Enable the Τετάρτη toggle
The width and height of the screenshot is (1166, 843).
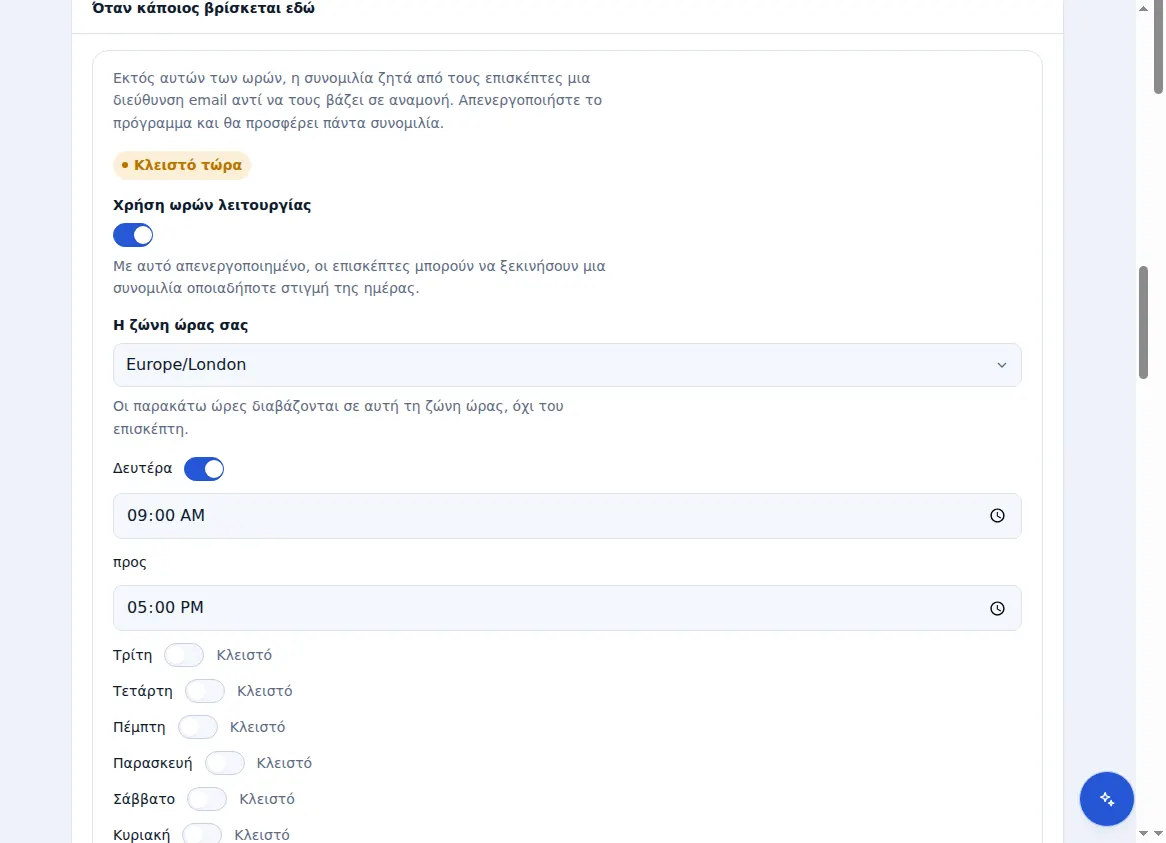click(204, 691)
